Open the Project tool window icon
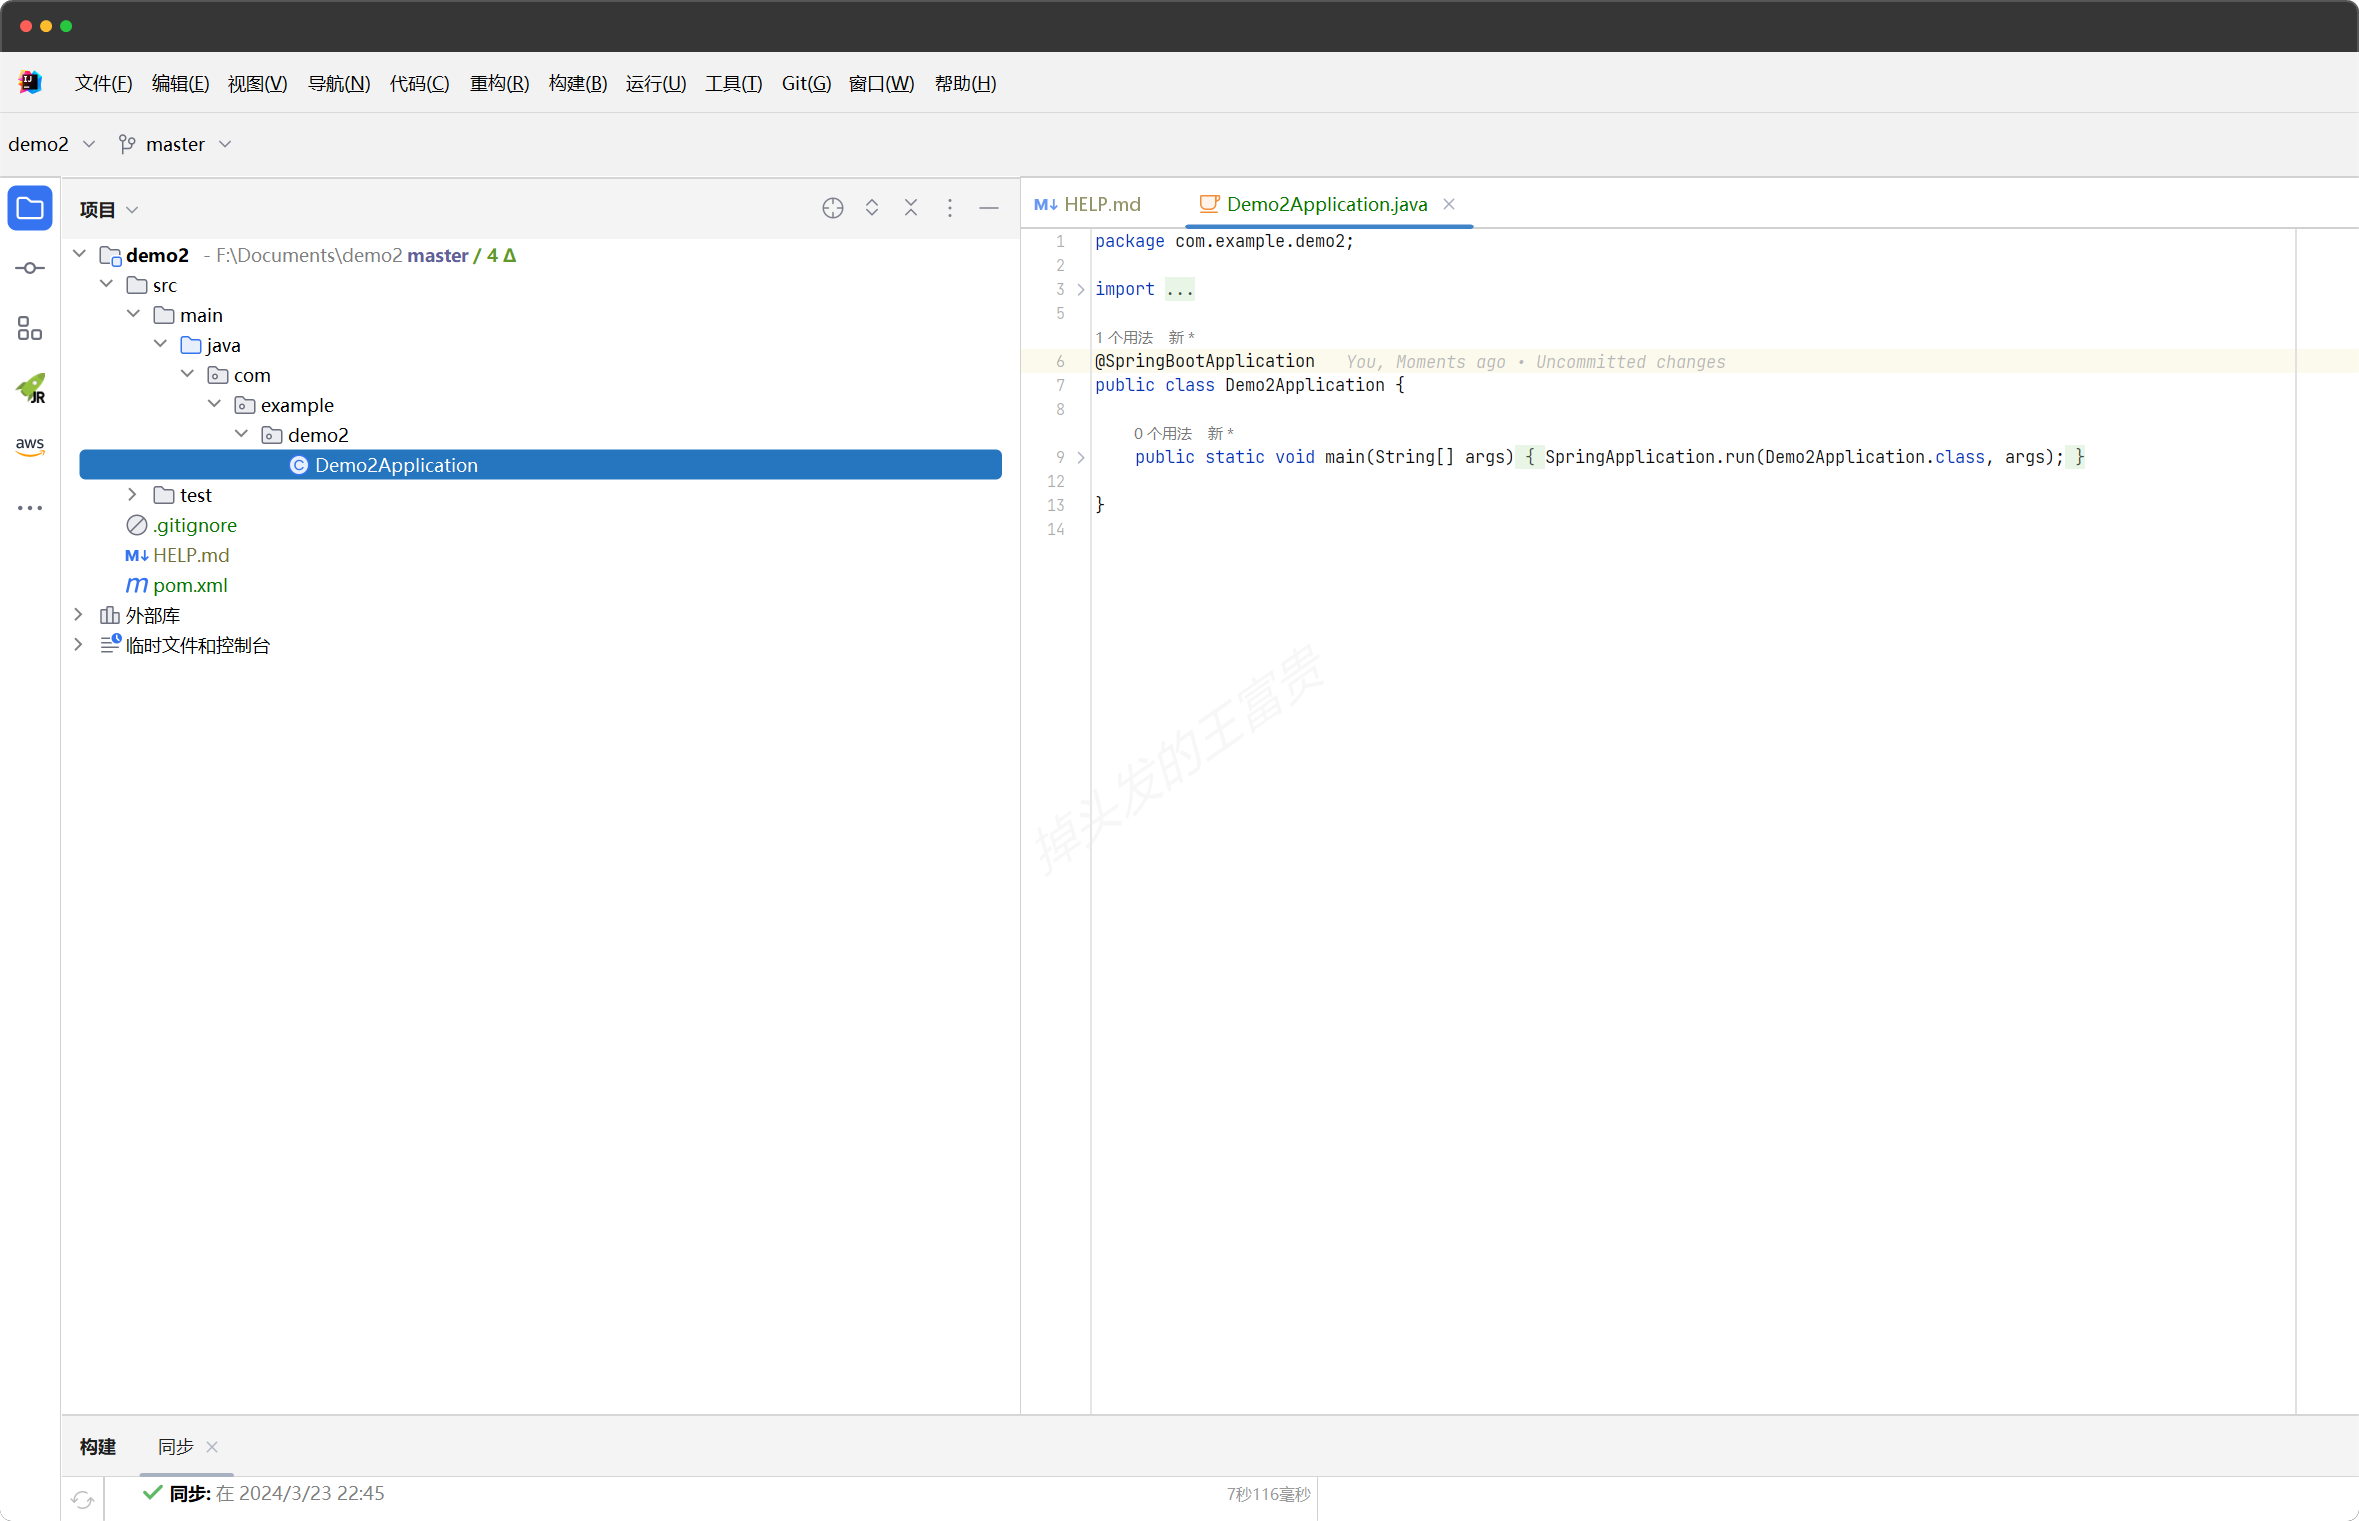Image resolution: width=2359 pixels, height=1521 pixels. tap(30, 208)
